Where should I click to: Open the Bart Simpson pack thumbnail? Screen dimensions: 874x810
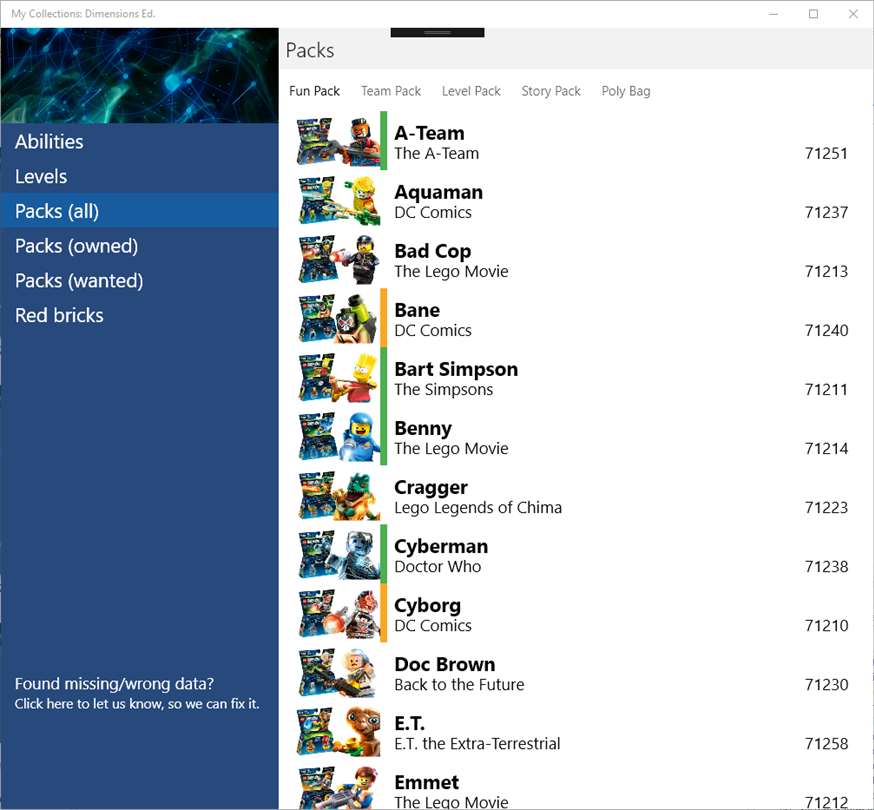[338, 377]
